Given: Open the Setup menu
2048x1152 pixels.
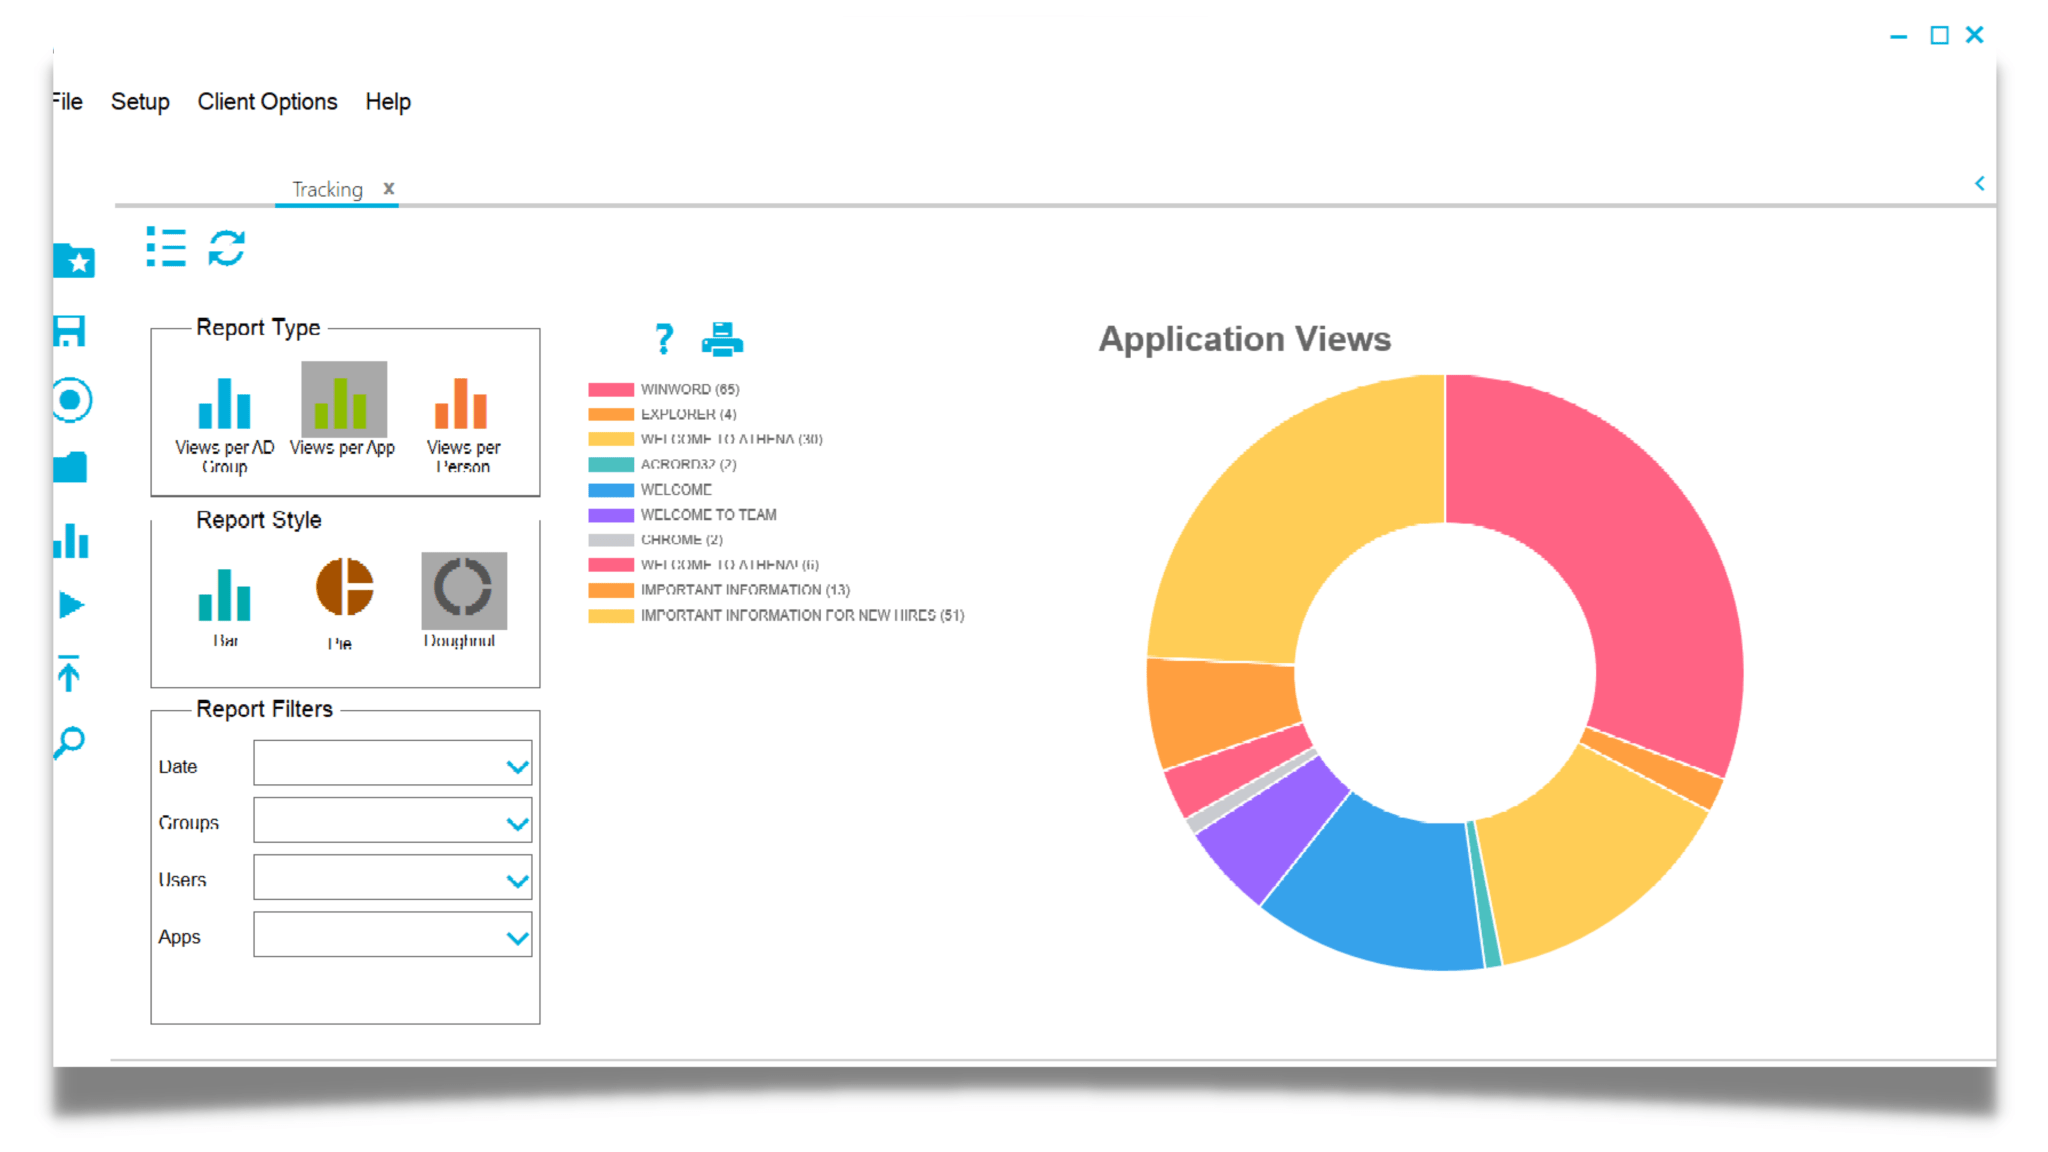Looking at the screenshot, I should (140, 101).
